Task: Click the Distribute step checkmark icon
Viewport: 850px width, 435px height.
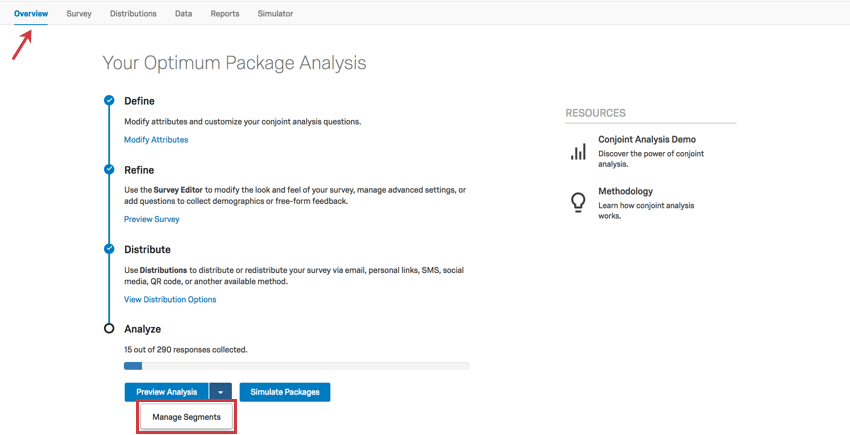Action: [x=109, y=249]
